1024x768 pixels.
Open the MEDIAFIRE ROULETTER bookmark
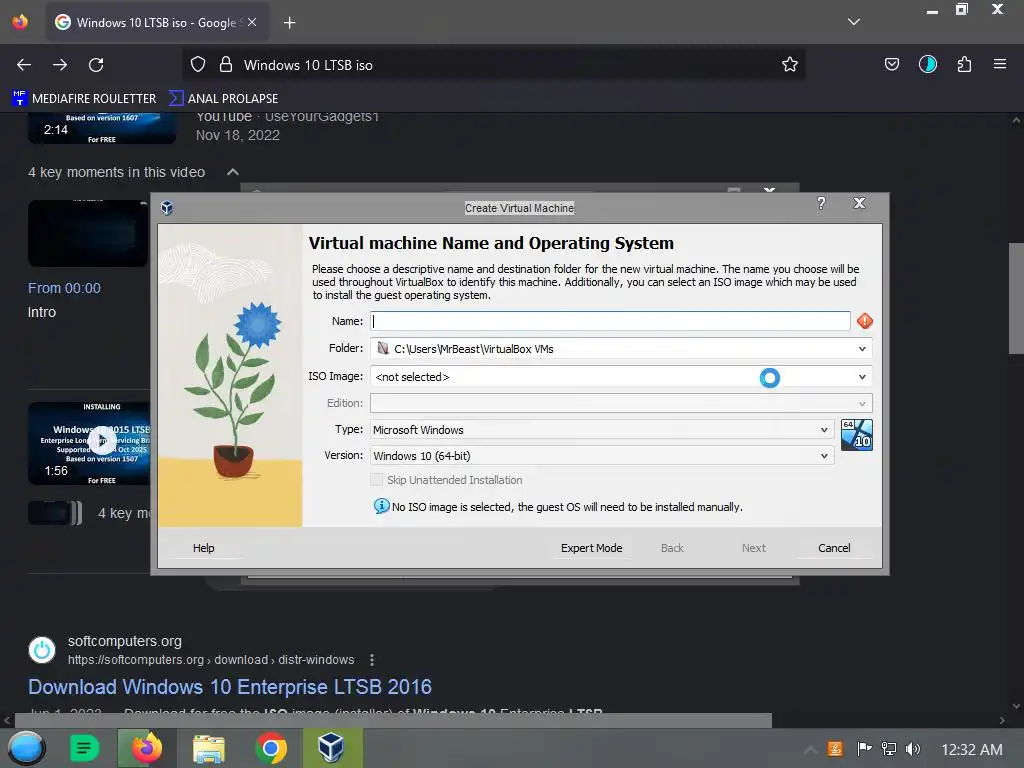(x=84, y=99)
